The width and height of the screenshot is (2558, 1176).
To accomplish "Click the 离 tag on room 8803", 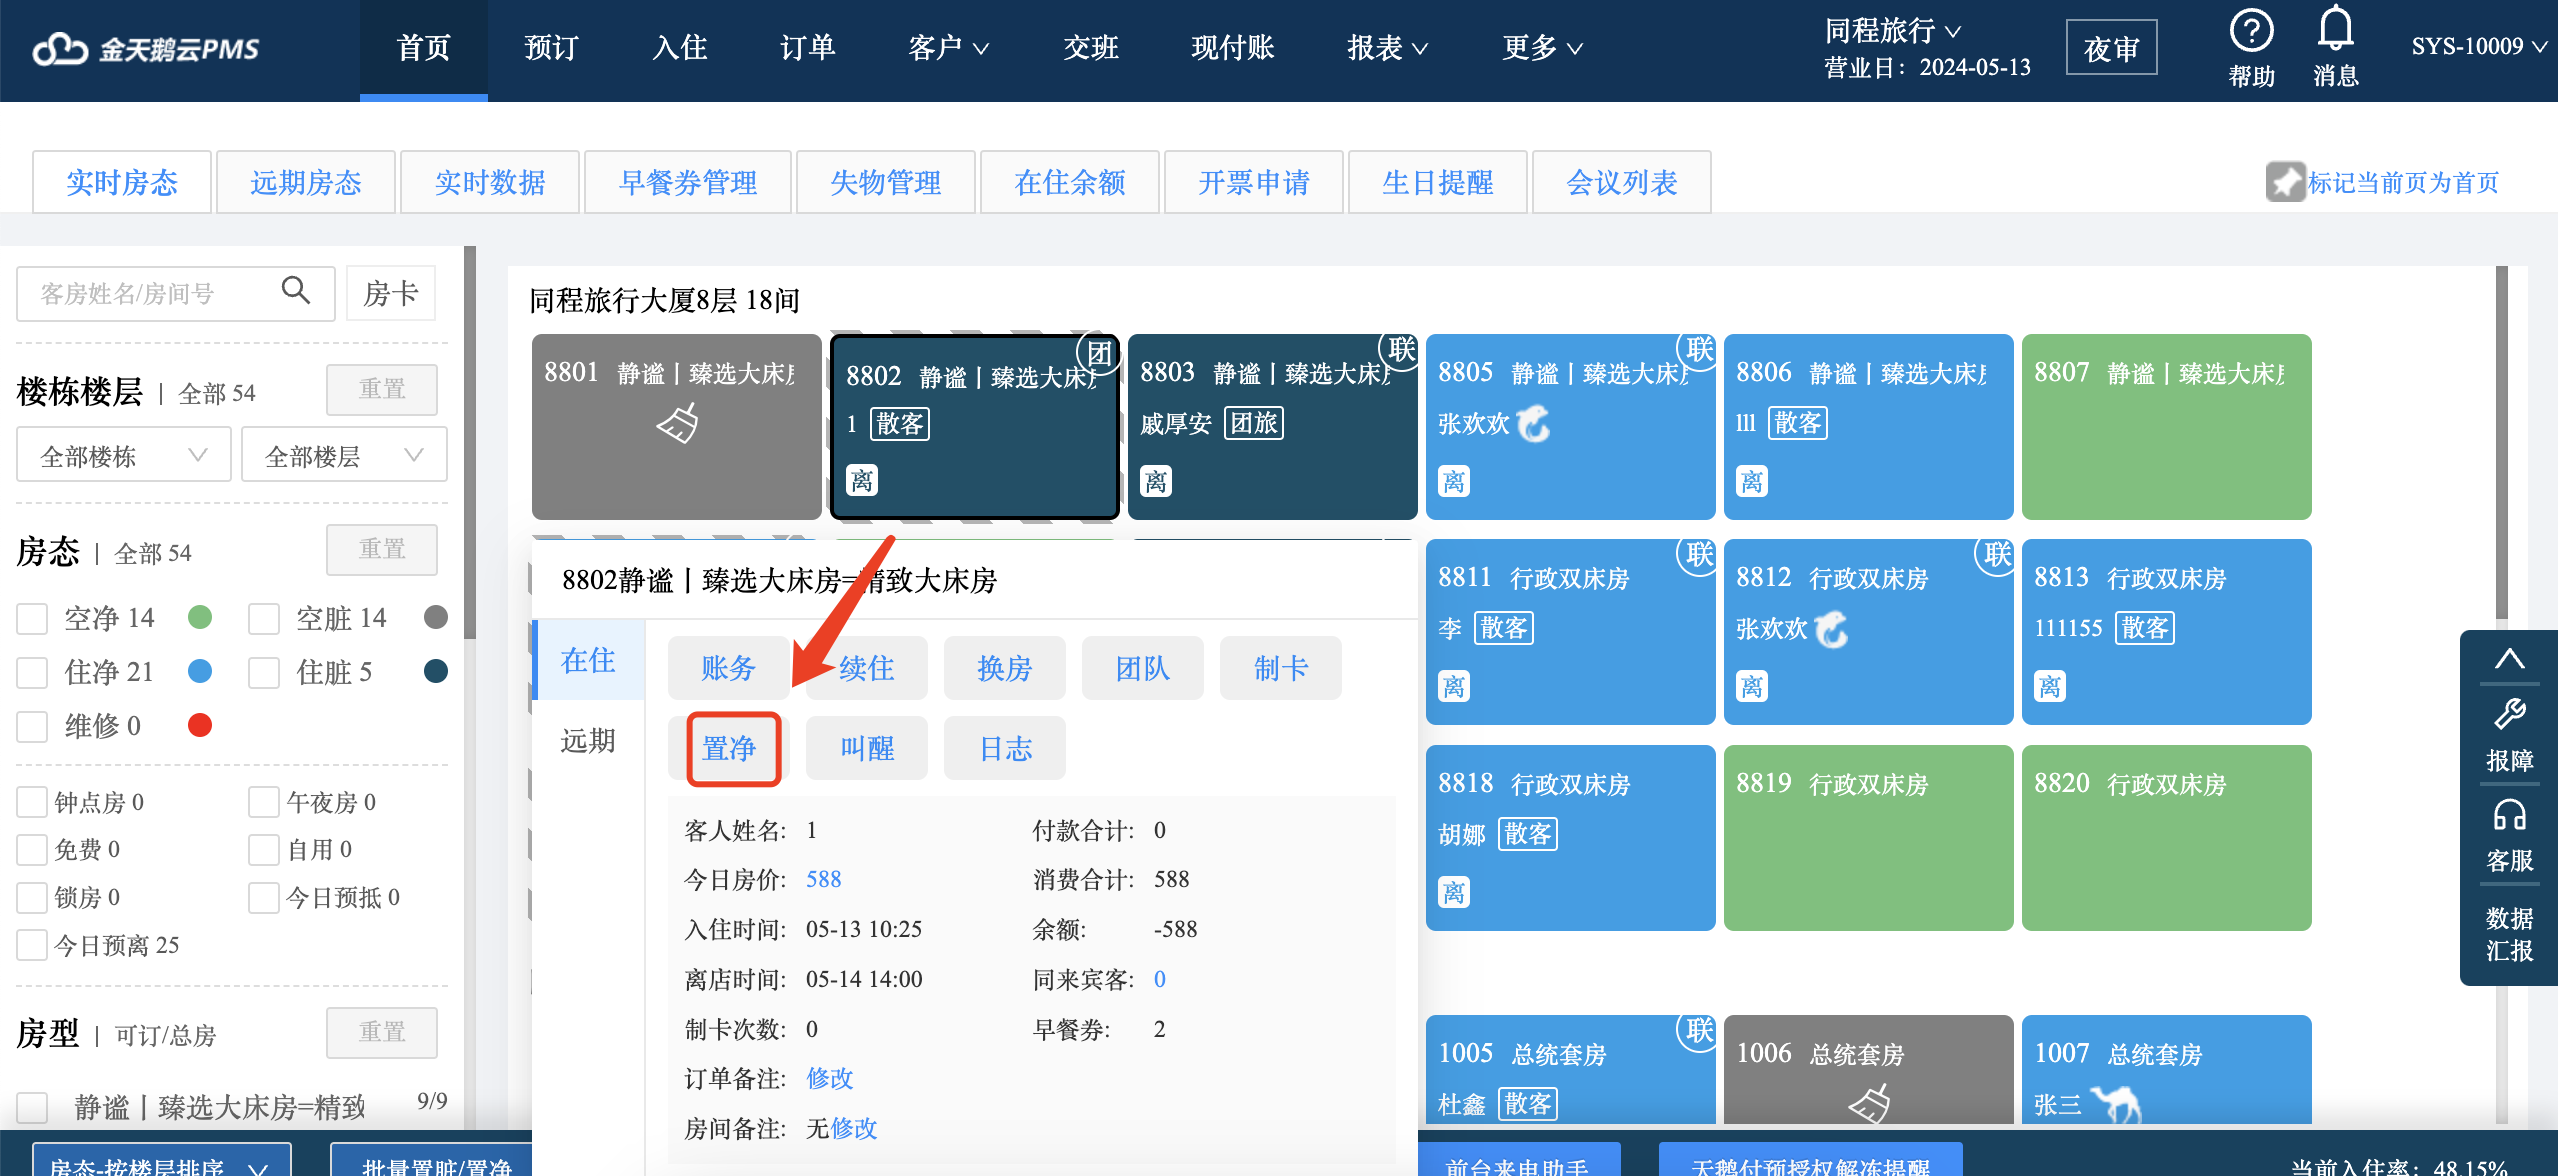I will point(1156,482).
